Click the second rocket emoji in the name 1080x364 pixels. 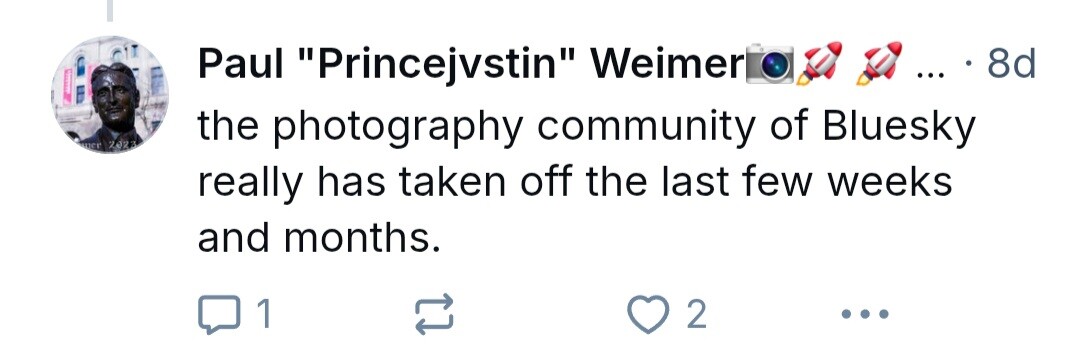(x=880, y=64)
